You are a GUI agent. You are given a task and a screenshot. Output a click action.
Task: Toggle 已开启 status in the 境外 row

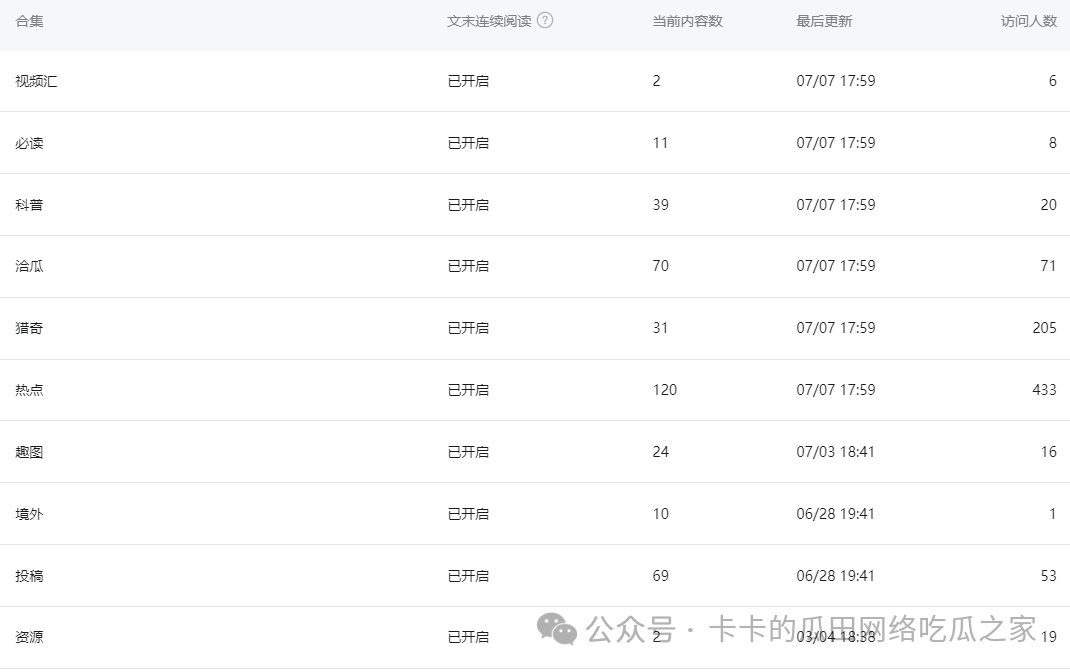(x=468, y=514)
